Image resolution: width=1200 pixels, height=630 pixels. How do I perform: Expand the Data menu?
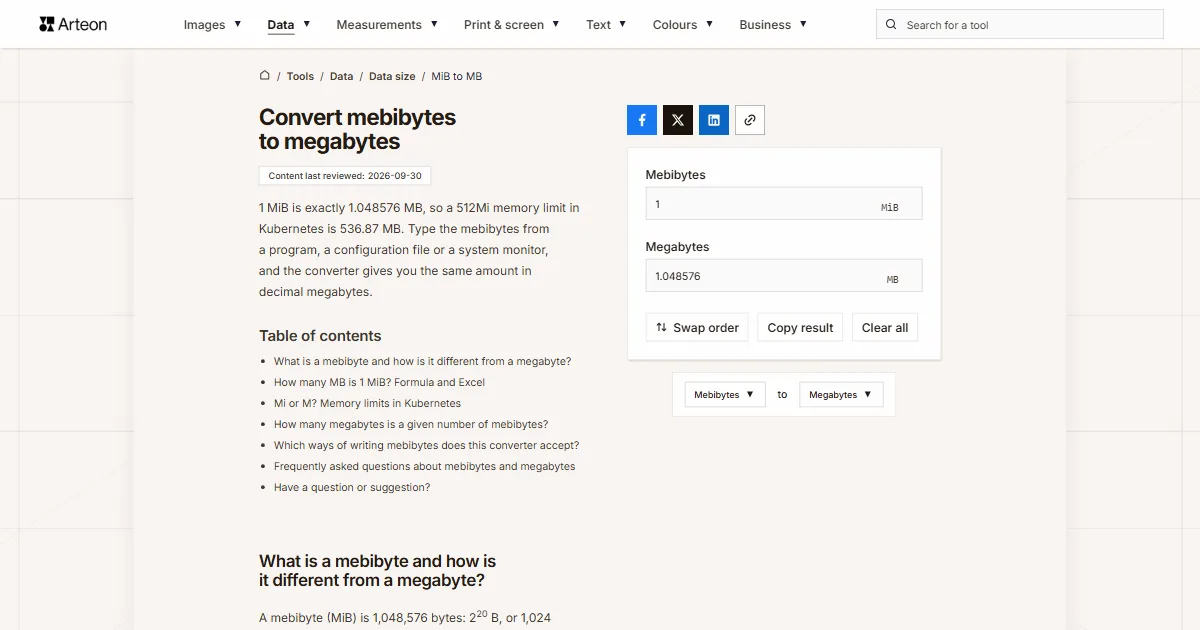click(x=289, y=25)
